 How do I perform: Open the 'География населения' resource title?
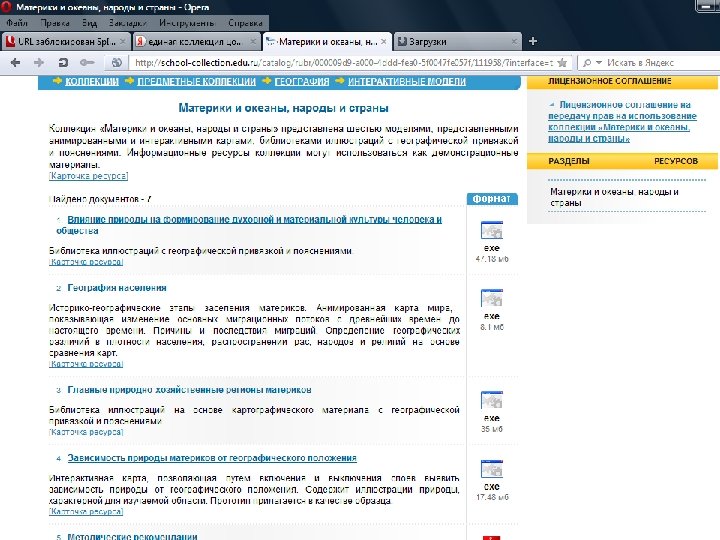click(x=117, y=288)
